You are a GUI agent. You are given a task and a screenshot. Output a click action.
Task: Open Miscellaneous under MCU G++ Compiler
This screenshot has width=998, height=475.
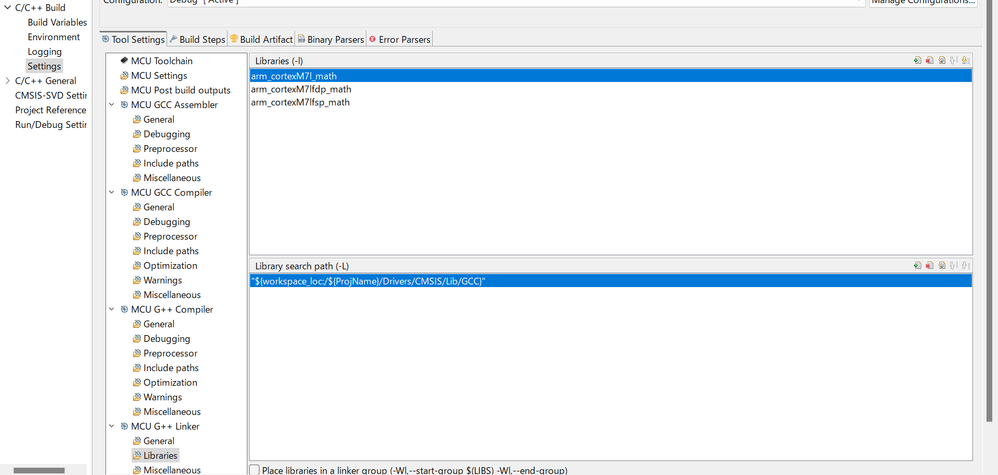(x=166, y=413)
